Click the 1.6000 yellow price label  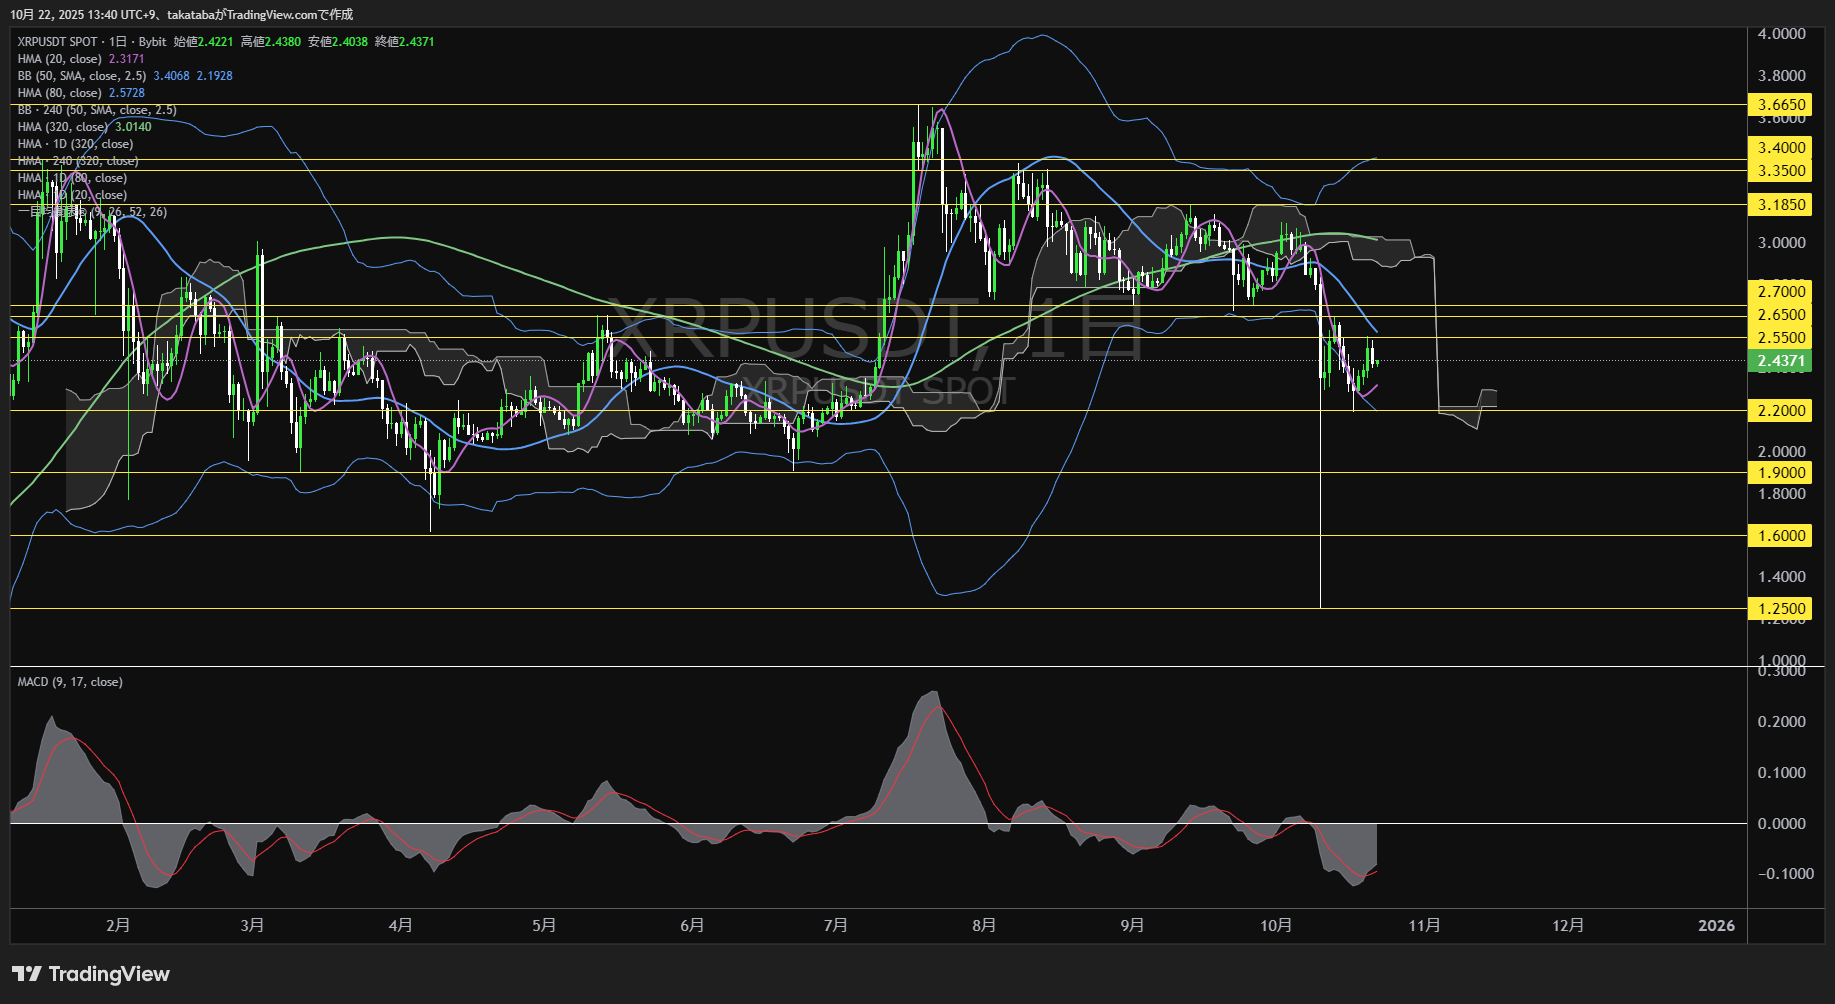pos(1780,535)
